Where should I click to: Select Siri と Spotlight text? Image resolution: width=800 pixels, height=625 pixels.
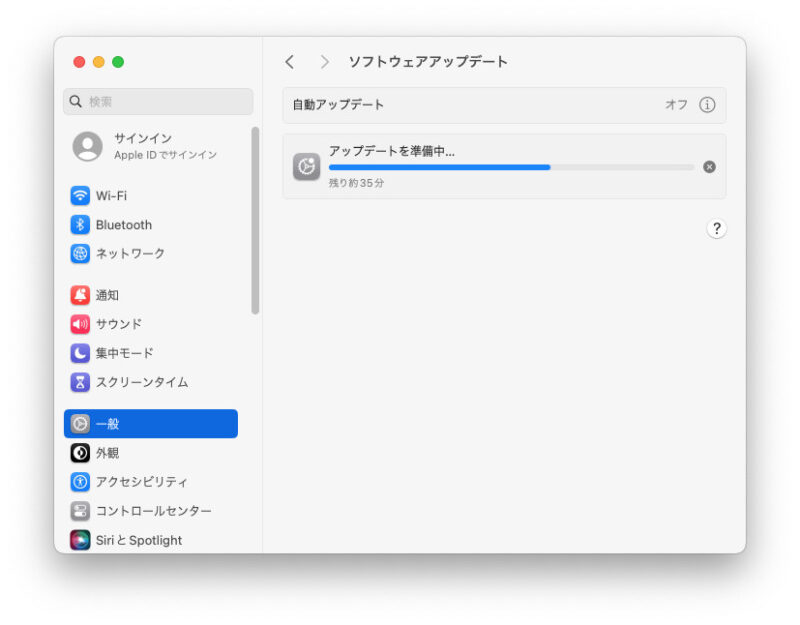click(x=139, y=540)
